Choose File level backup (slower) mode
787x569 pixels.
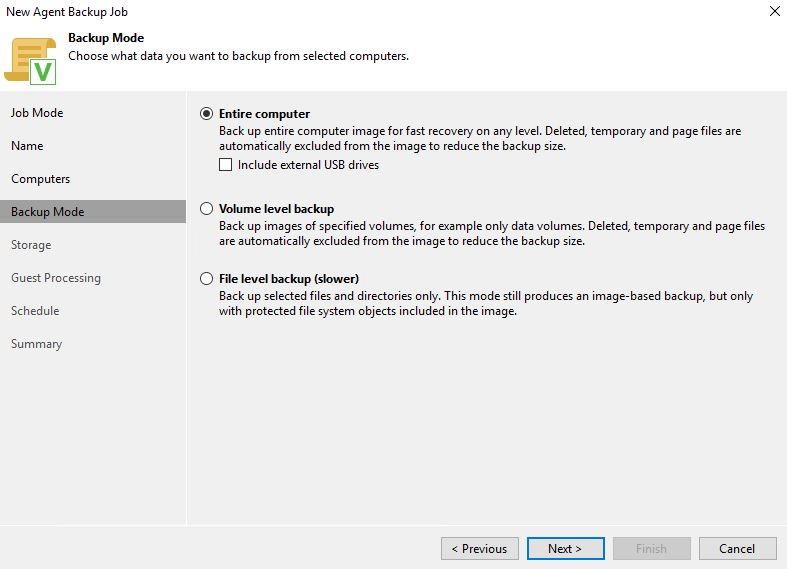(x=206, y=278)
